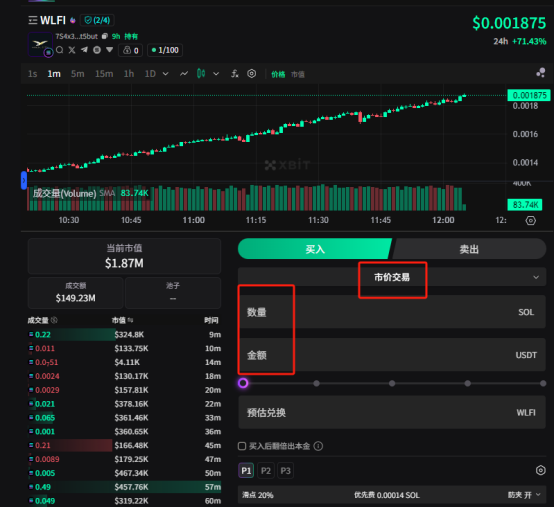Screen dimensions: 554x508
Task: Open chart settings hexagon icon in toolbar
Action: (252, 73)
